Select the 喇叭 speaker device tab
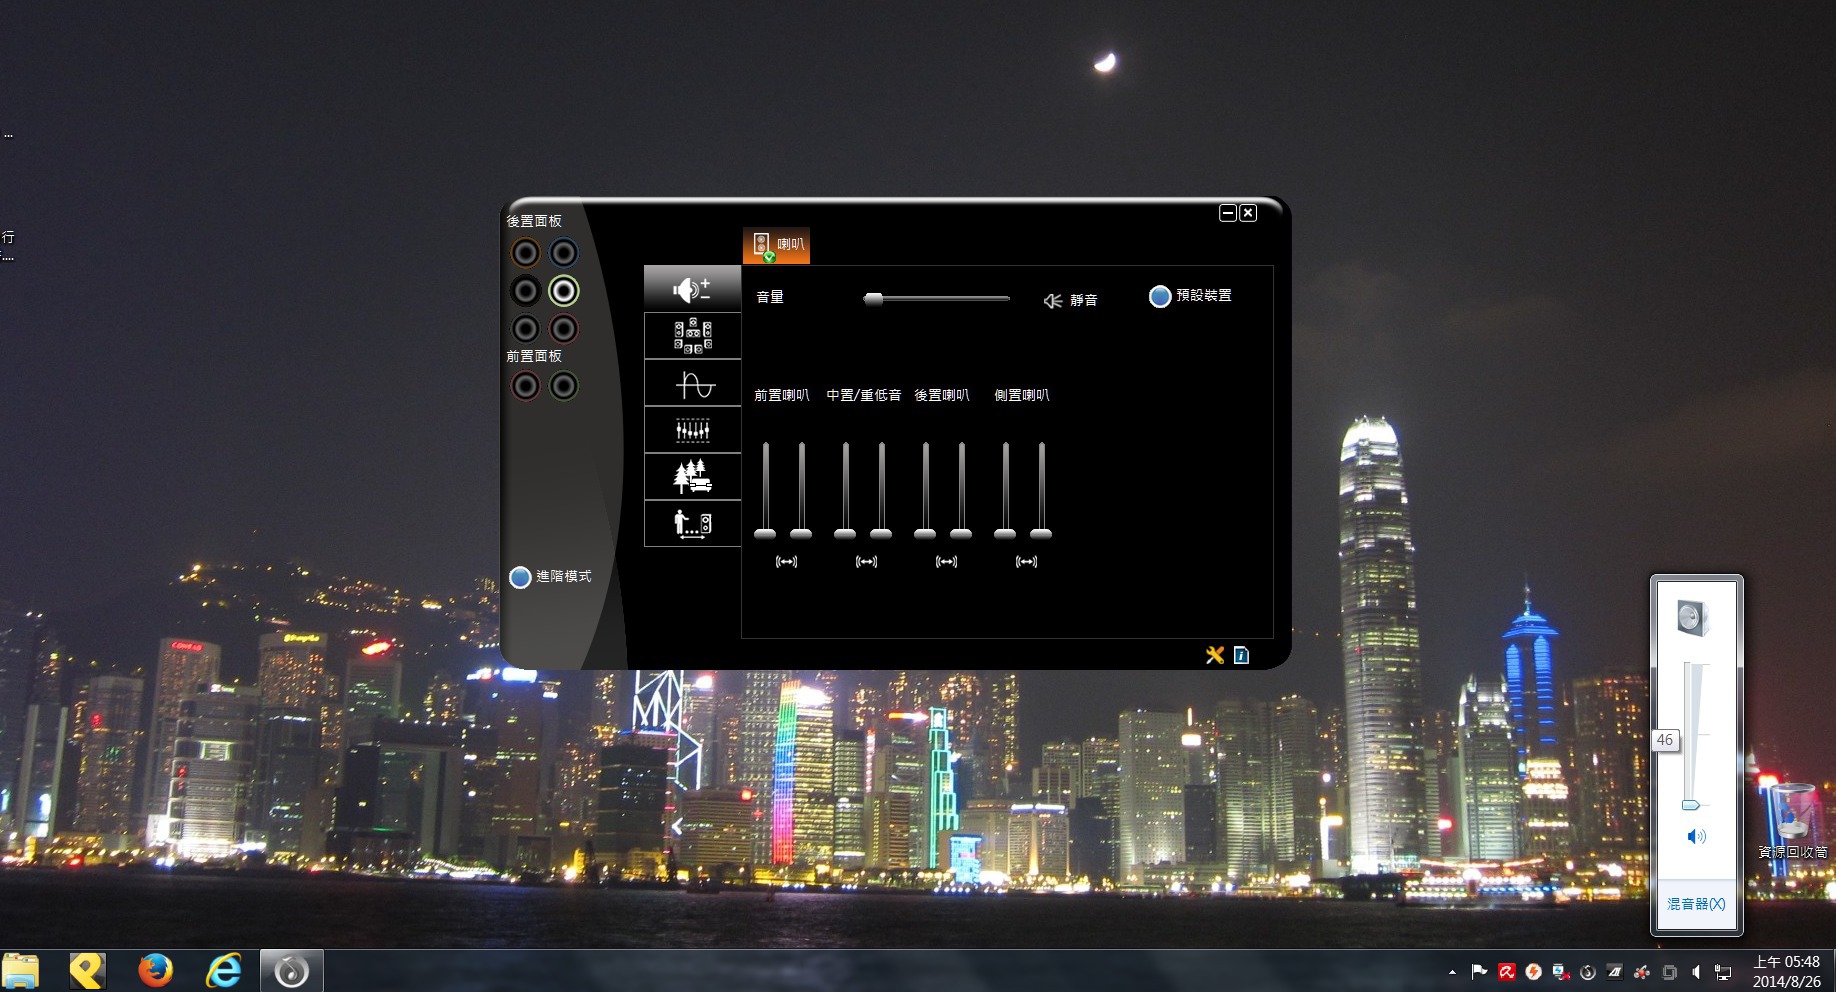 tap(776, 245)
